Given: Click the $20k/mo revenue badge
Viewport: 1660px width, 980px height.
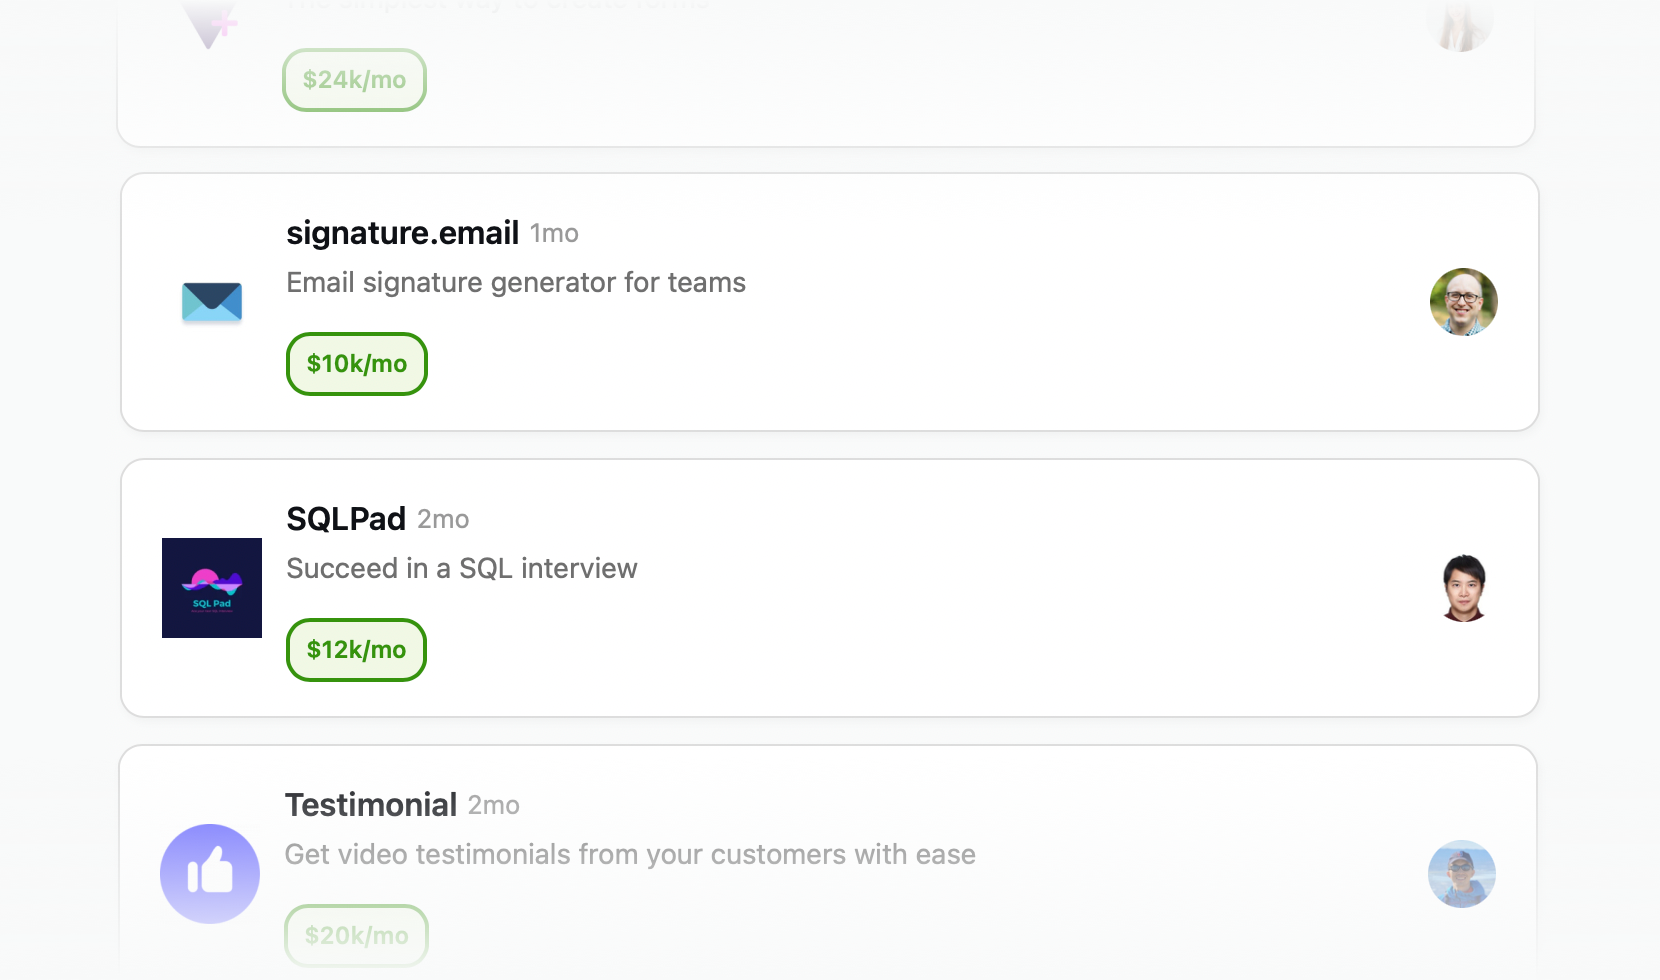Looking at the screenshot, I should coord(356,936).
